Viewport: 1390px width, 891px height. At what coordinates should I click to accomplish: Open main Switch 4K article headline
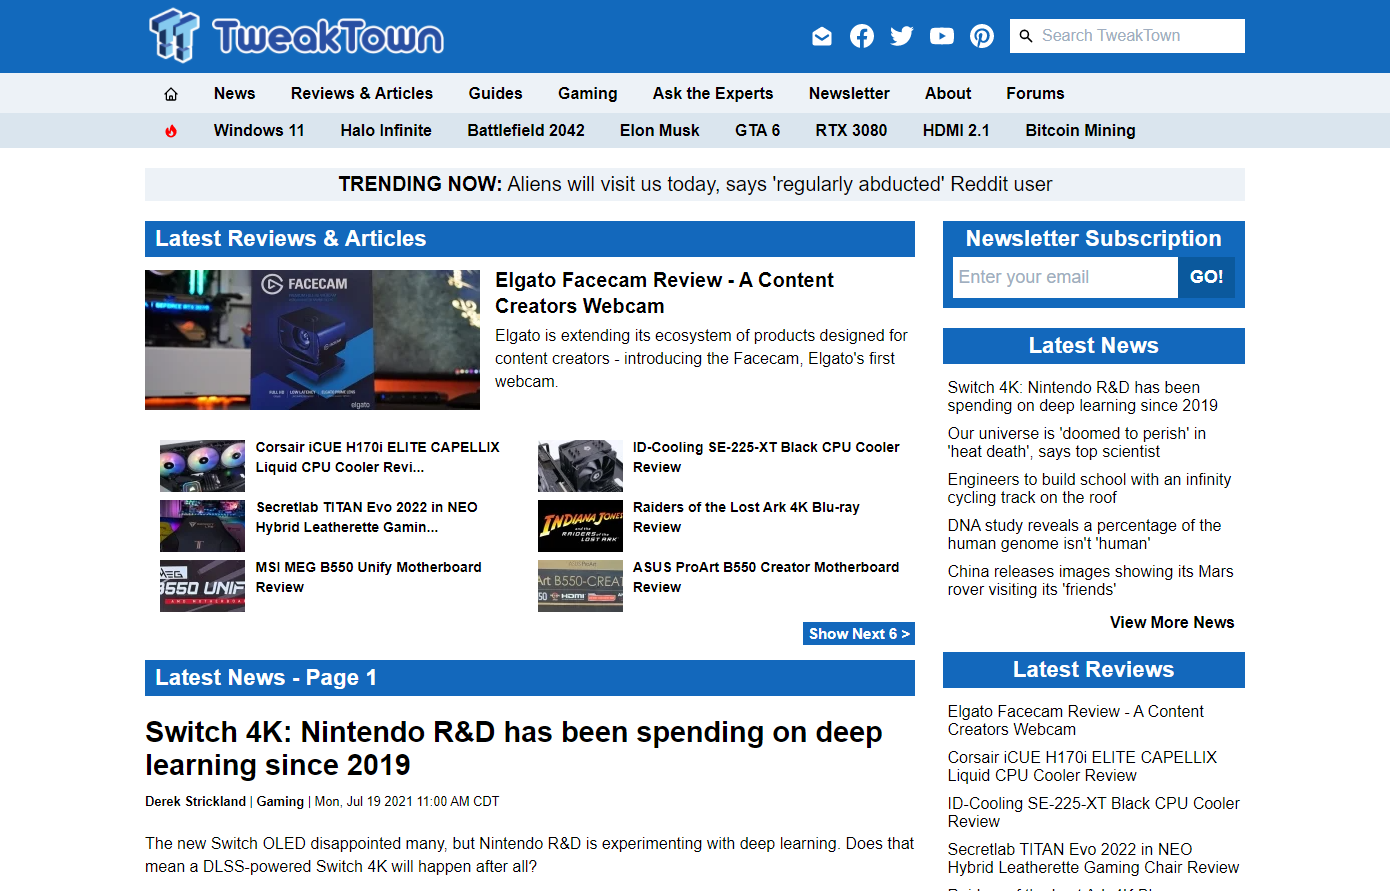coord(513,748)
